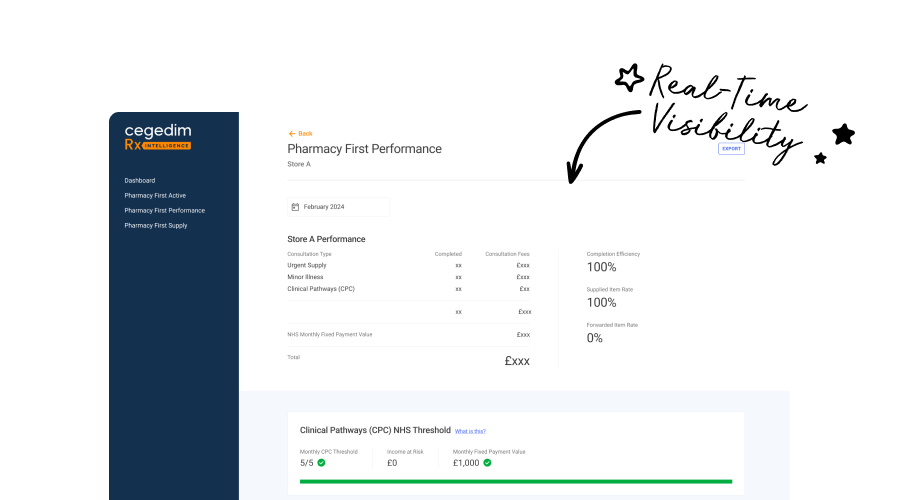900x500 pixels.
Task: Open Dashboard in the sidebar
Action: point(139,180)
